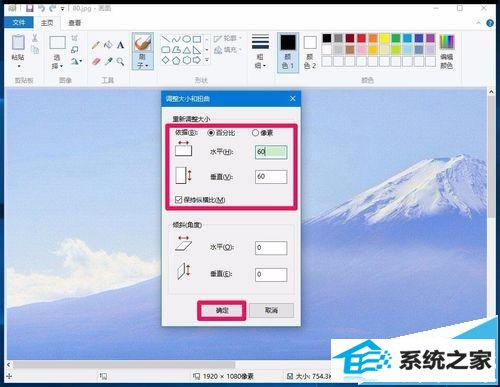Image resolution: width=500 pixels, height=387 pixels.
Task: Select the Text tool (A)
Action: (x=120, y=45)
